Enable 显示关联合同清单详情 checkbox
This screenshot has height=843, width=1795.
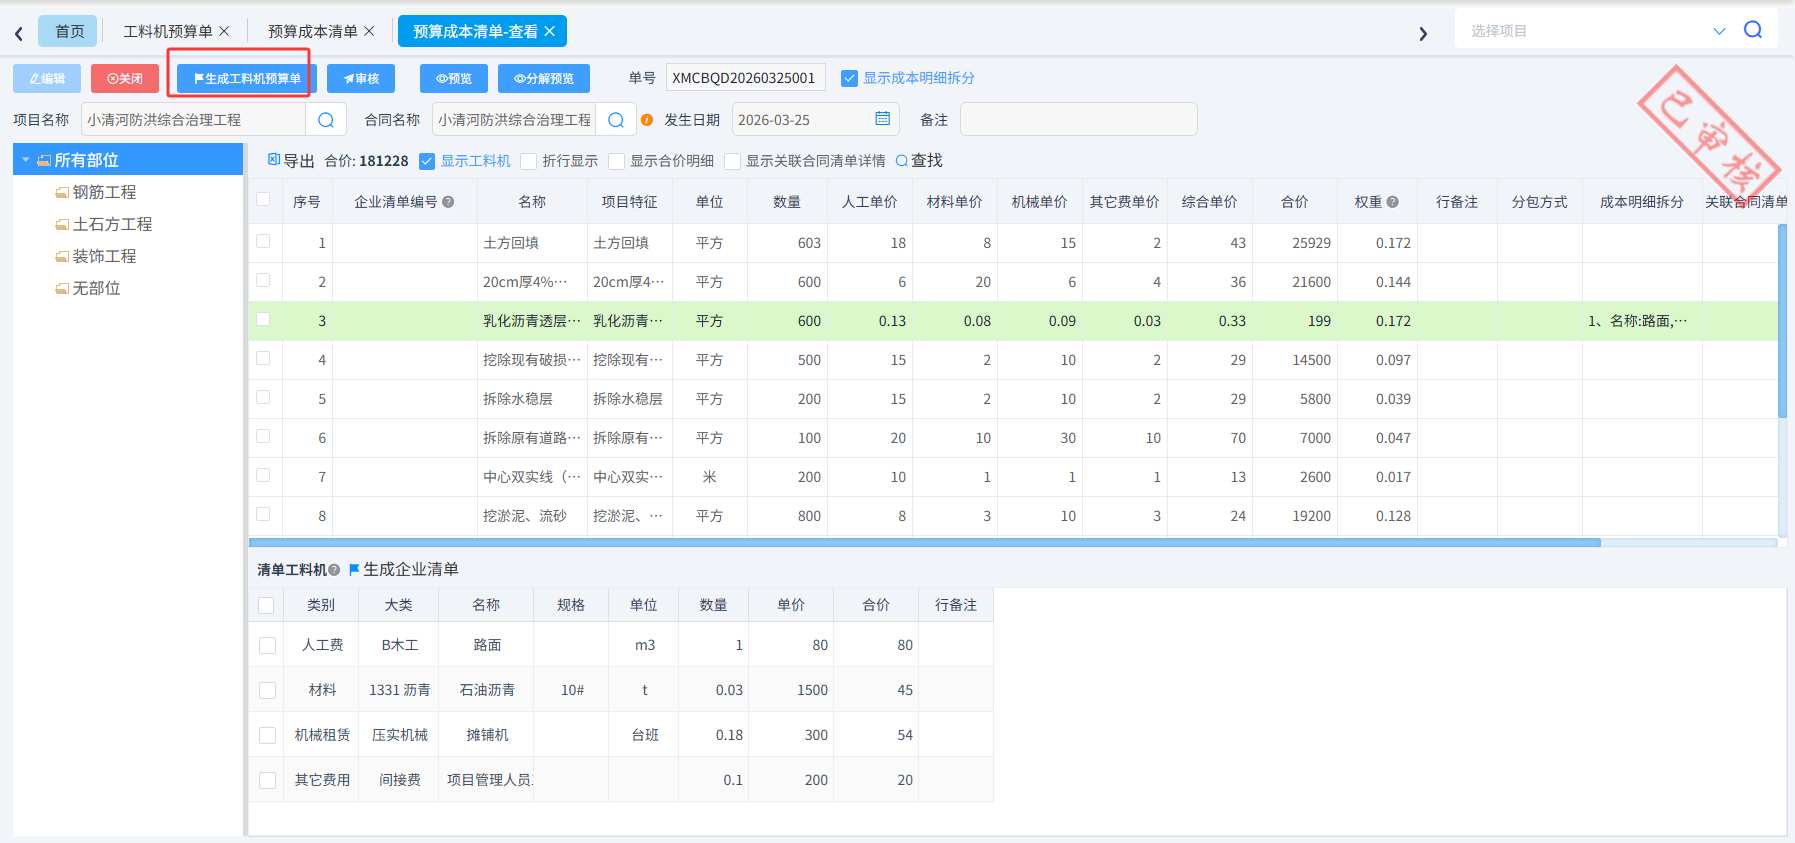click(x=733, y=161)
